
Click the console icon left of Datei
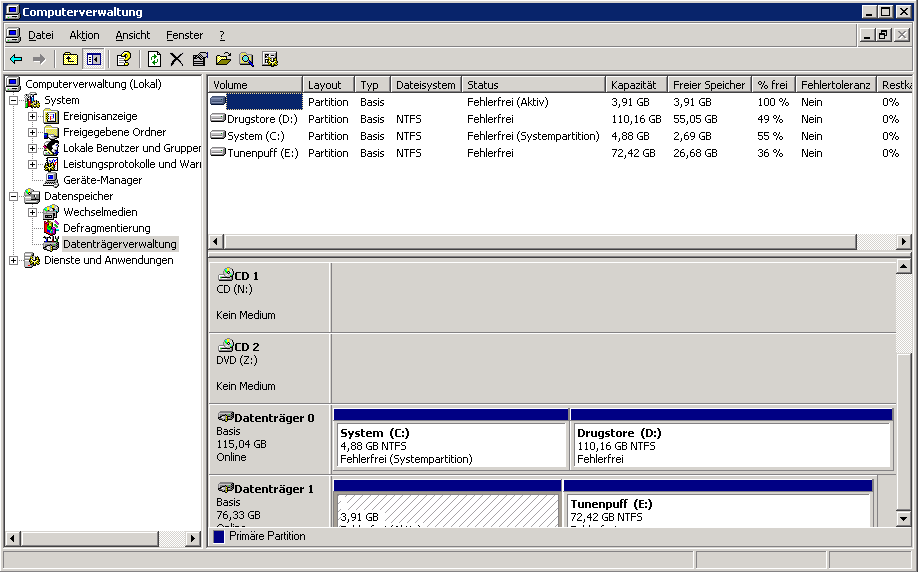pyautogui.click(x=13, y=35)
